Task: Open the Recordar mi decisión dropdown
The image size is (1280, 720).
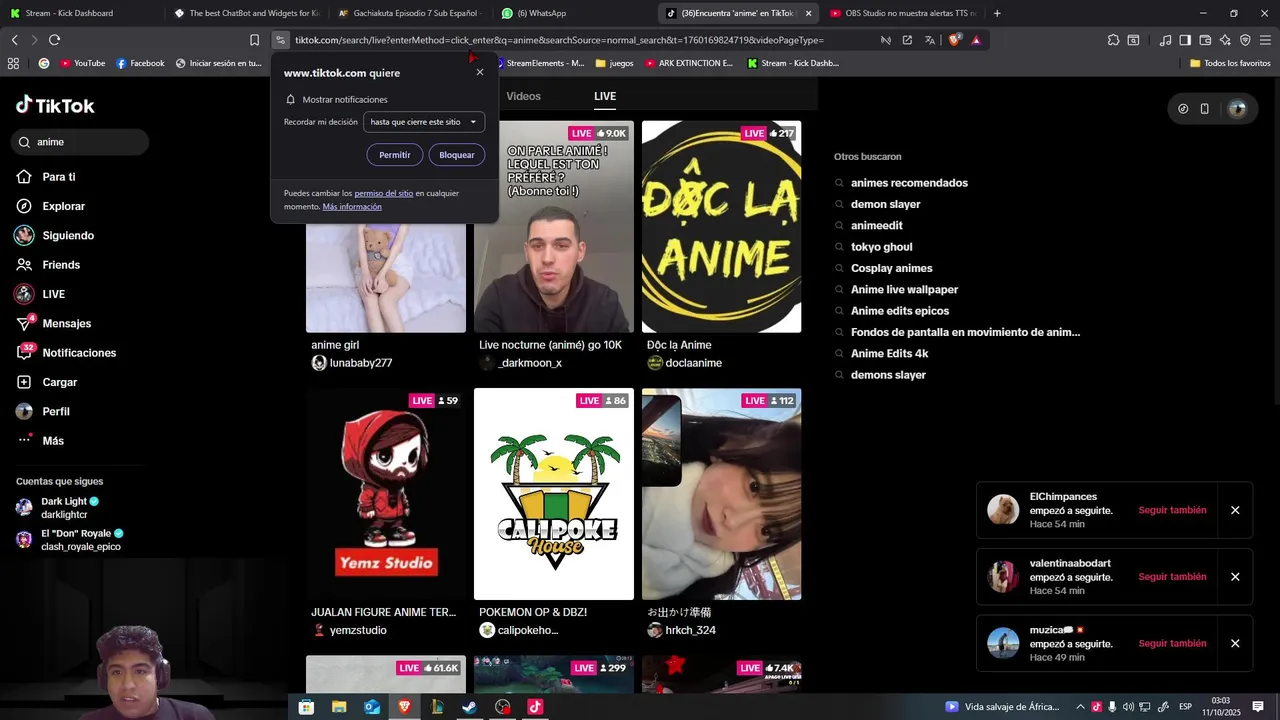Action: click(424, 122)
